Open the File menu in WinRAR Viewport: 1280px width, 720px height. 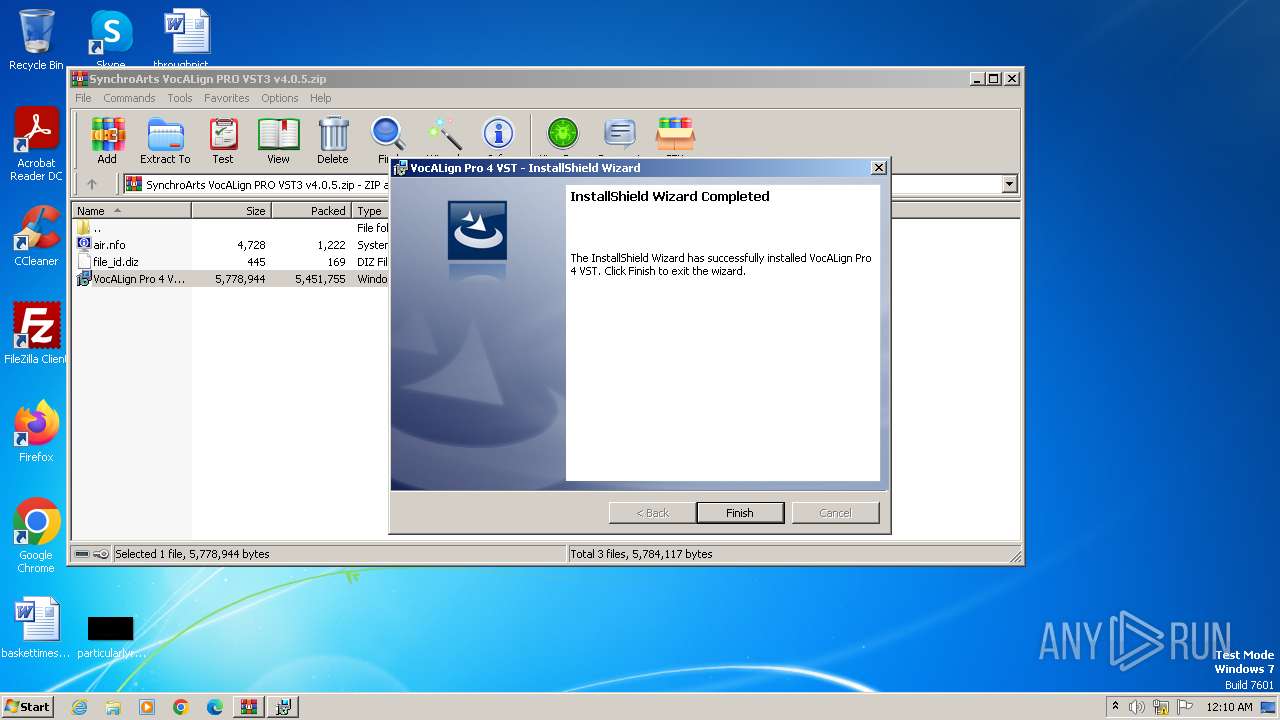click(83, 98)
